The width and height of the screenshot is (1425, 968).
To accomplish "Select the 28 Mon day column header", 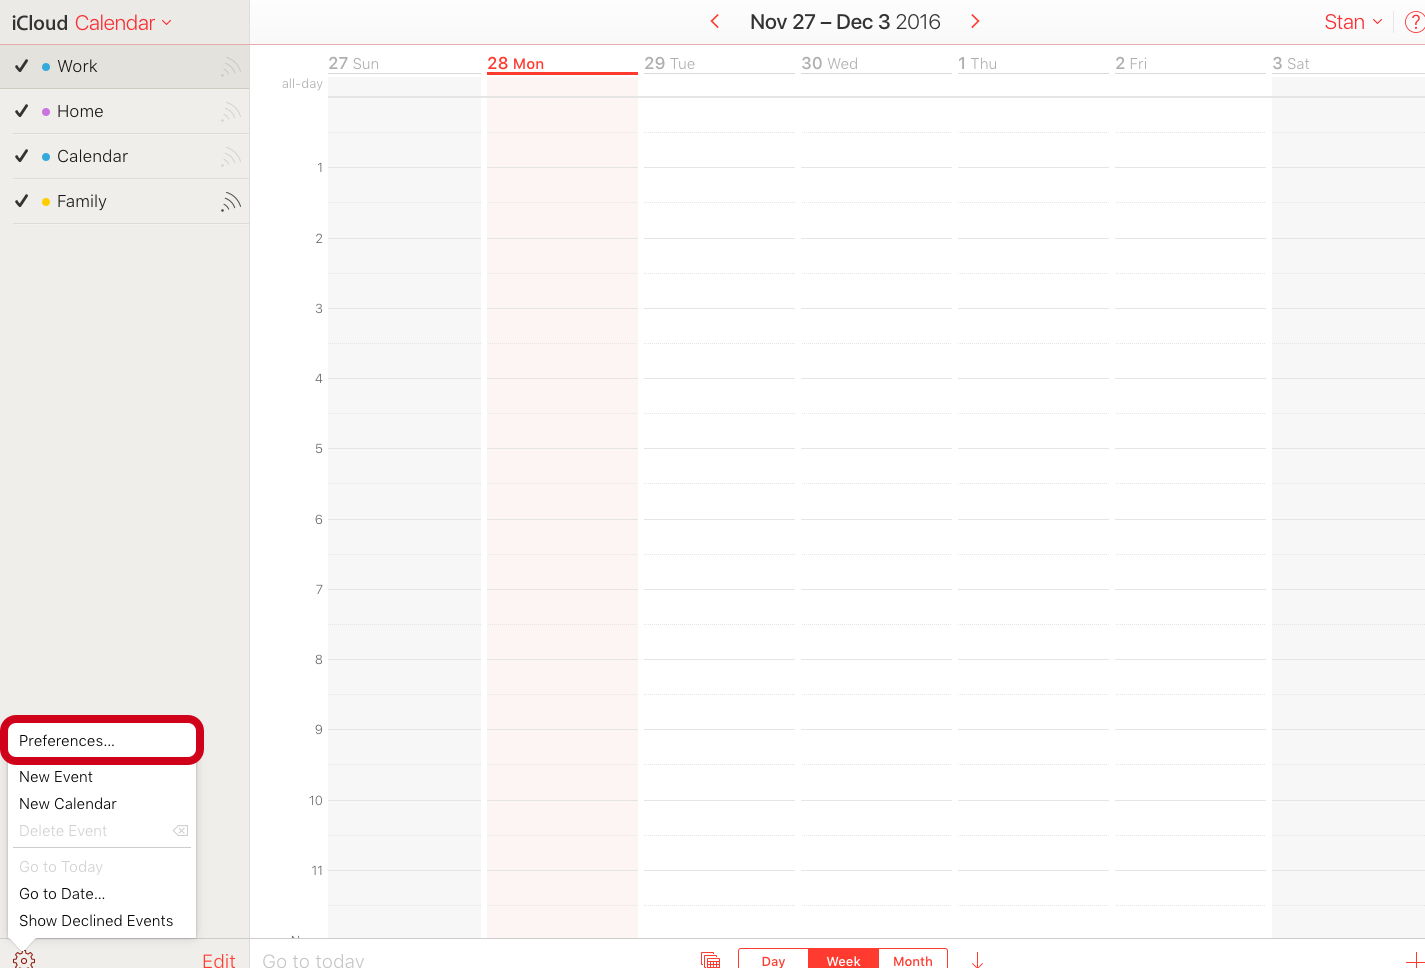I will point(517,62).
